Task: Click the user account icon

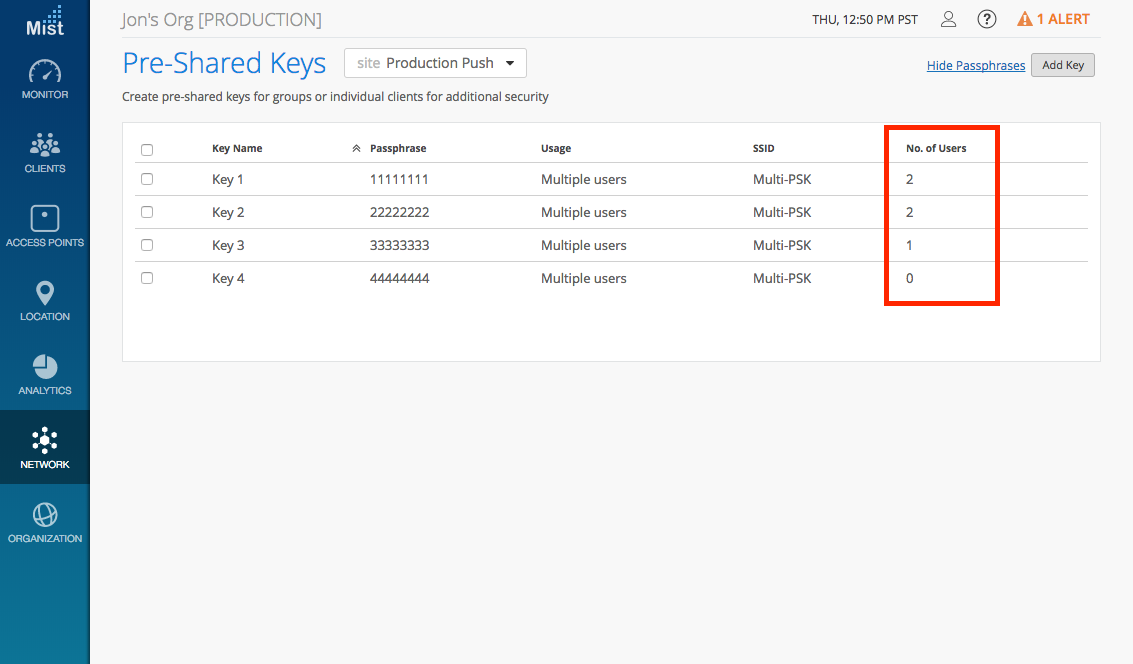Action: tap(949, 19)
